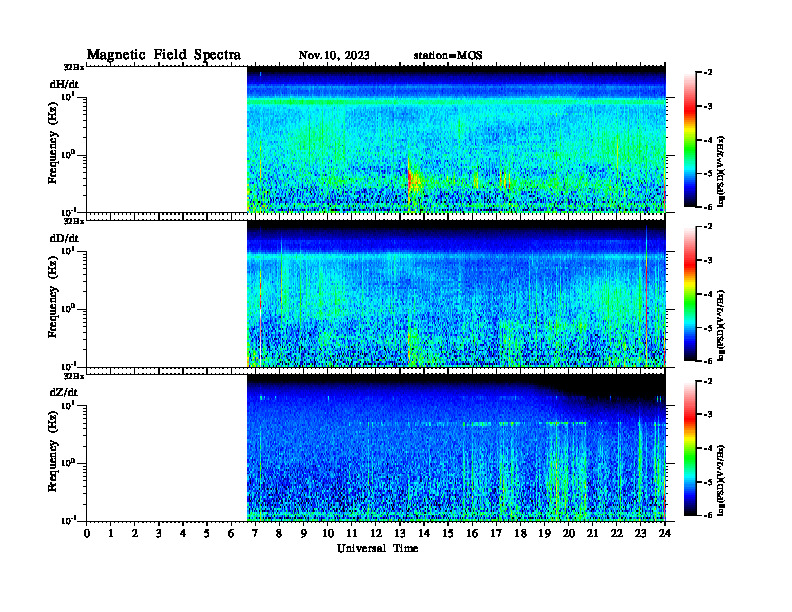Click the "-6" tick of the dZ/dt color scale
Image resolution: width=792 pixels, height=612 pixels.
(x=708, y=515)
